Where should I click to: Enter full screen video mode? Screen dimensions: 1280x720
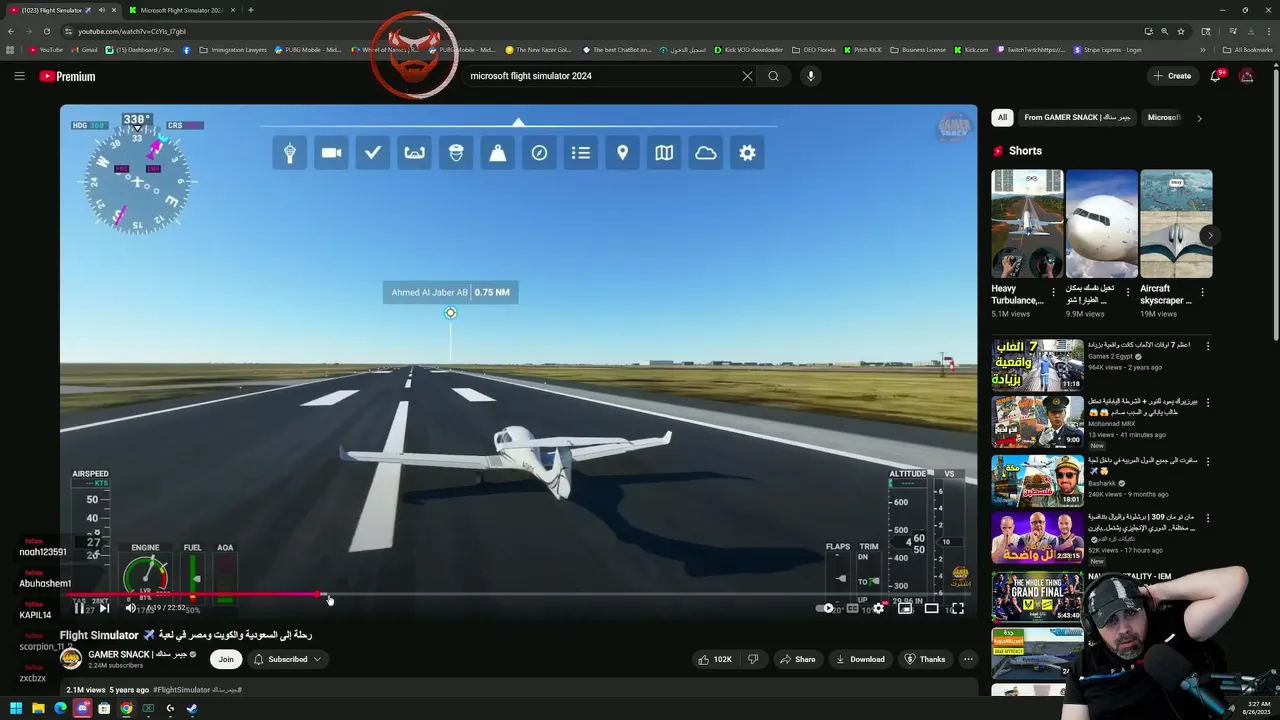coord(957,608)
